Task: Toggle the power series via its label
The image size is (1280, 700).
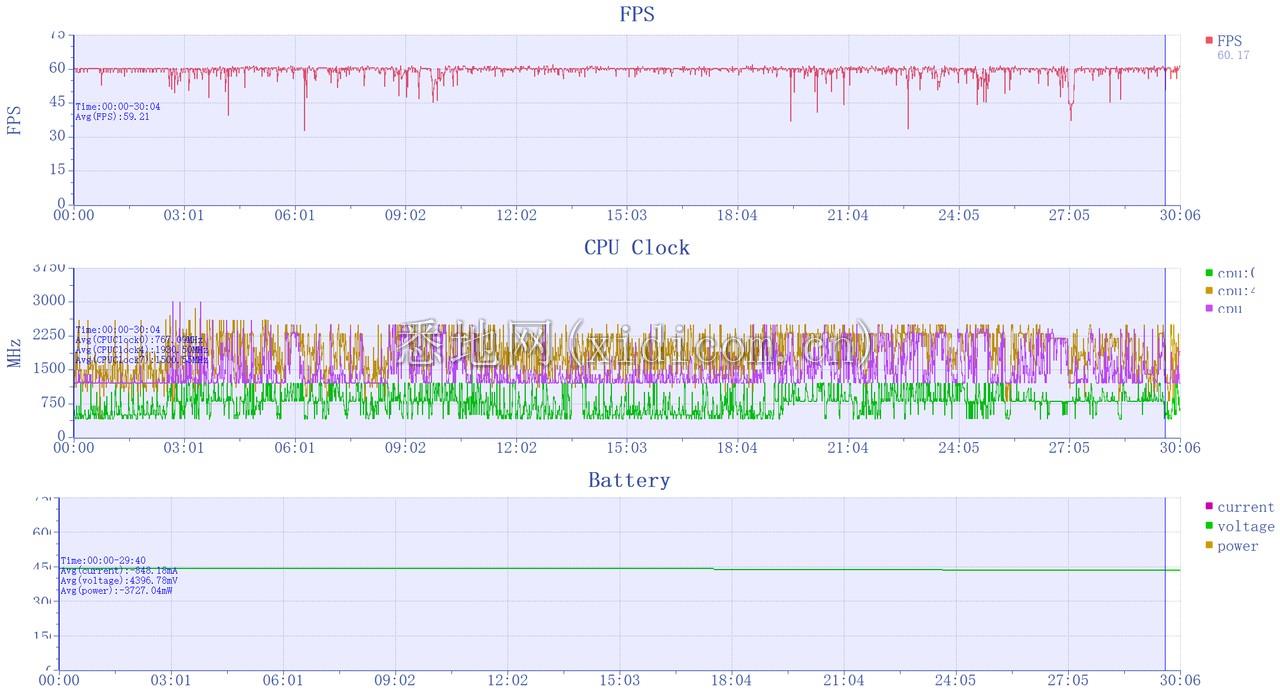Action: (1237, 546)
